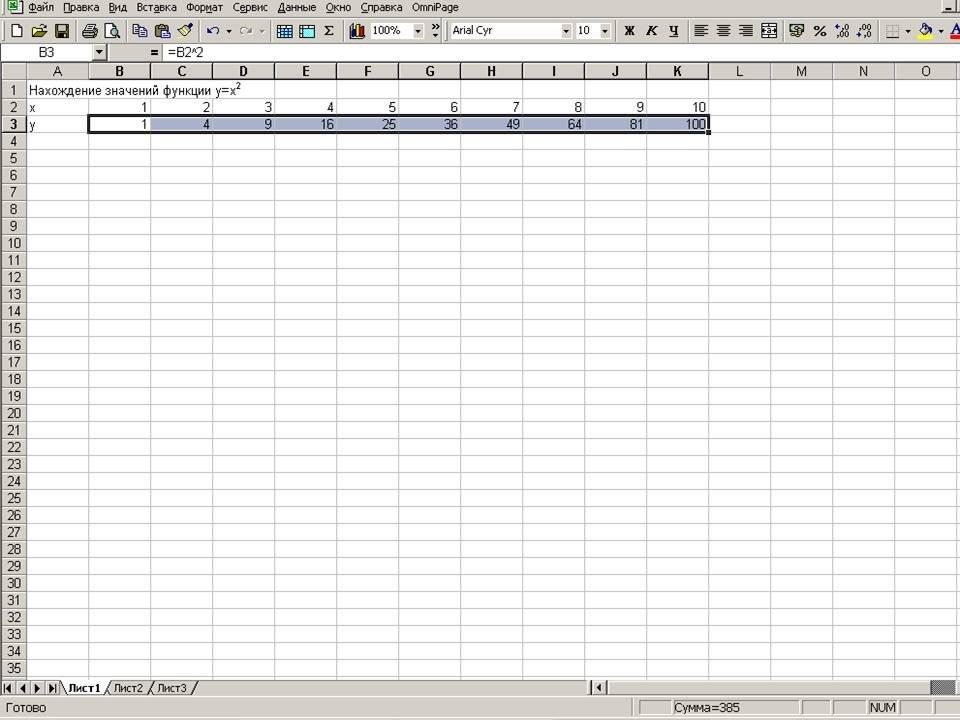Toggle italic formatting (К button)

651,31
